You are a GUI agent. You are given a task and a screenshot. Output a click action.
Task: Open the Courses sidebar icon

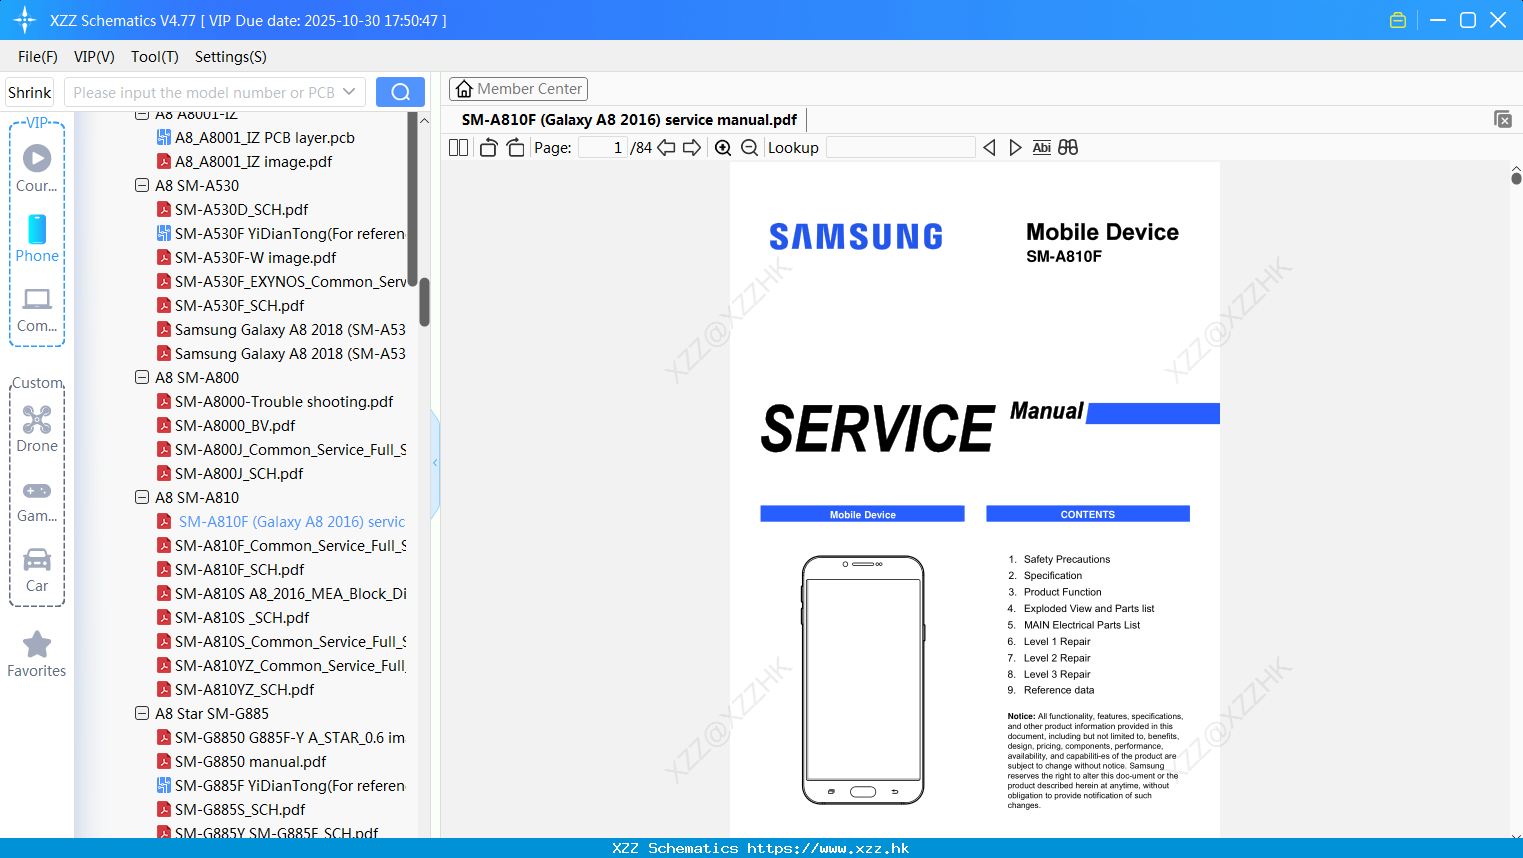pyautogui.click(x=37, y=168)
